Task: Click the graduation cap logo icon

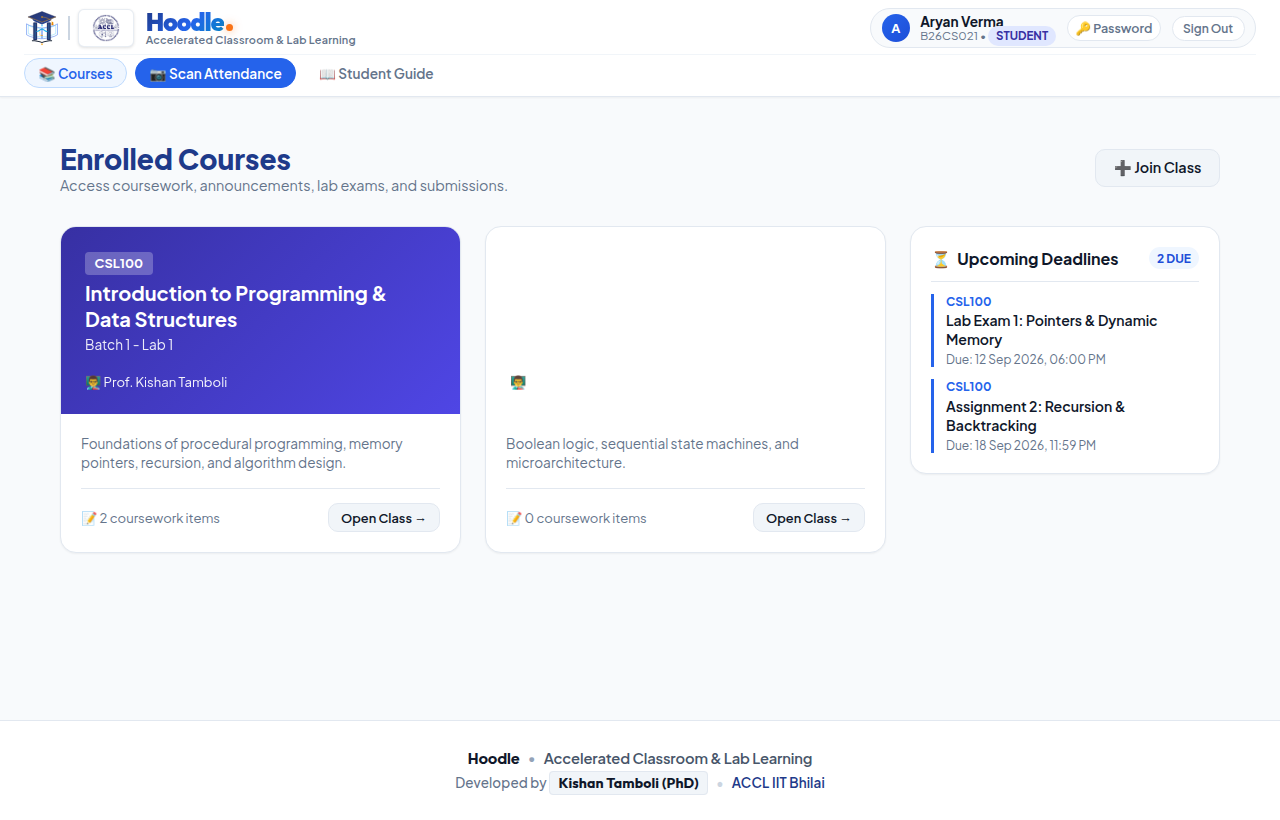Action: click(x=41, y=28)
